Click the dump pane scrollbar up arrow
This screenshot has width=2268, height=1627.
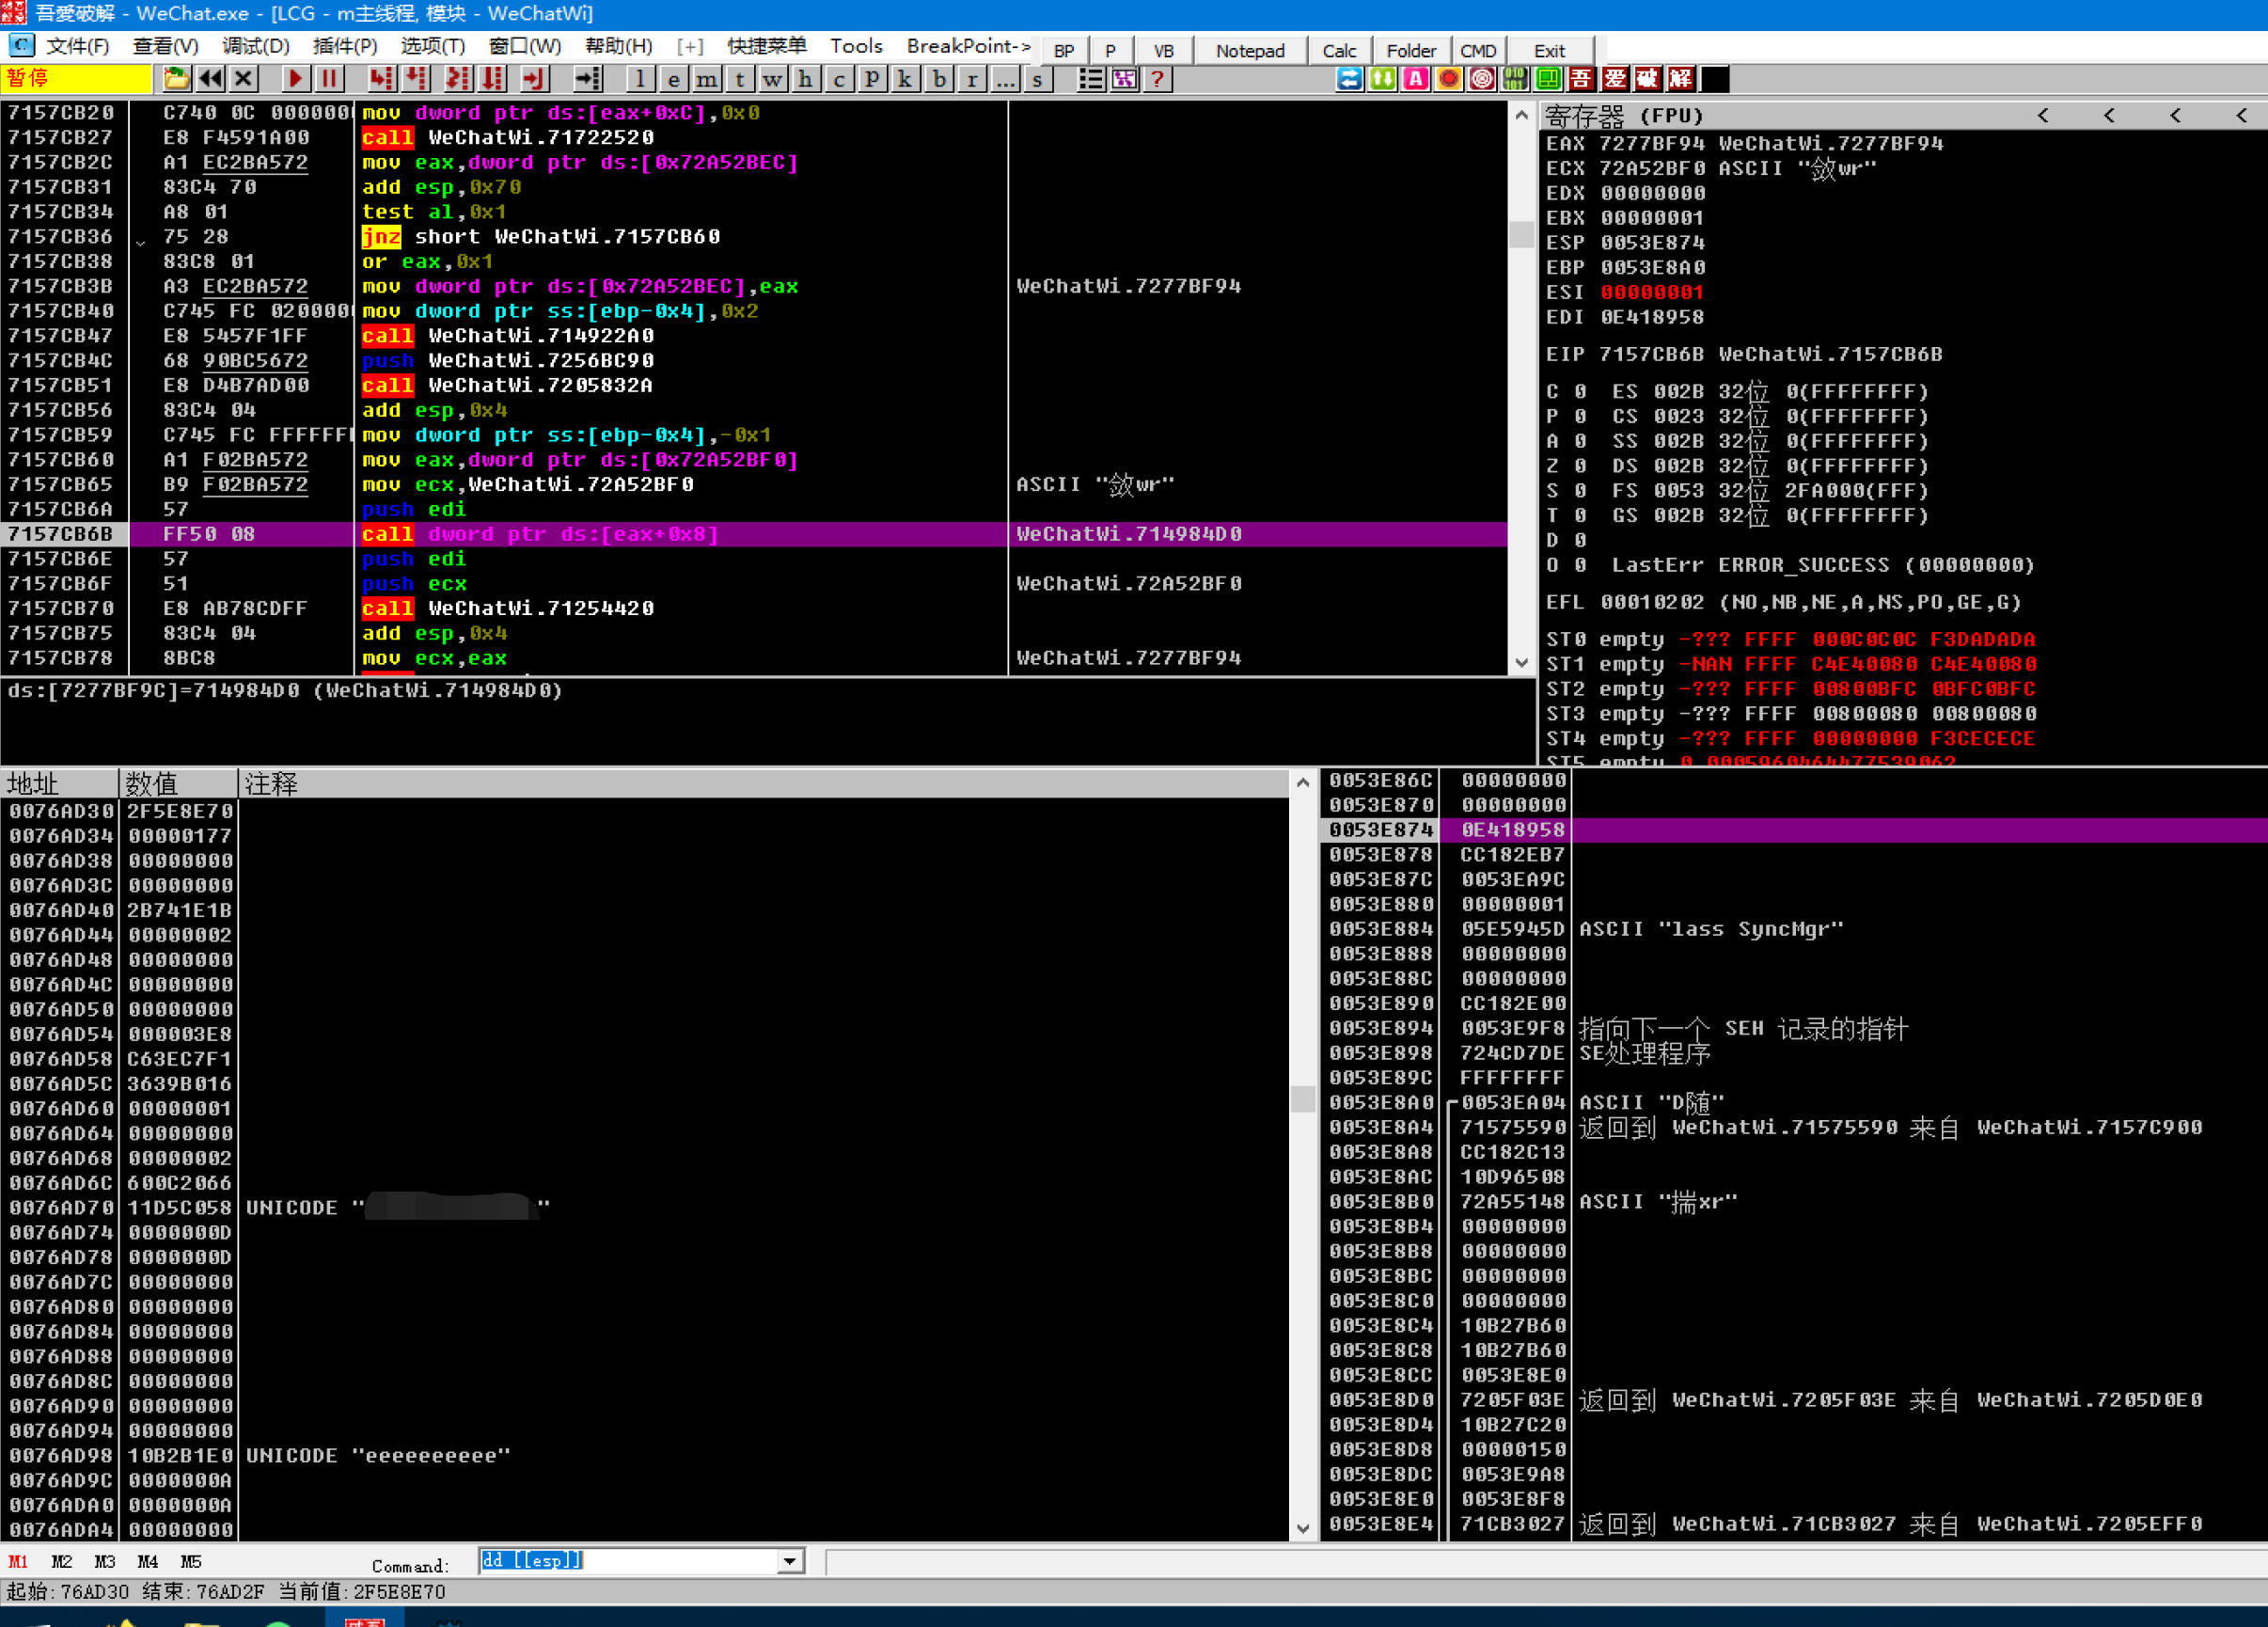coord(1303,783)
